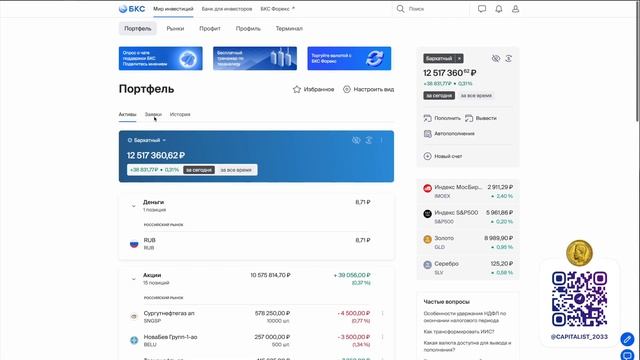Open the Бархатный account dropdown
Viewport: 640px width, 360px height.
[x=147, y=140]
